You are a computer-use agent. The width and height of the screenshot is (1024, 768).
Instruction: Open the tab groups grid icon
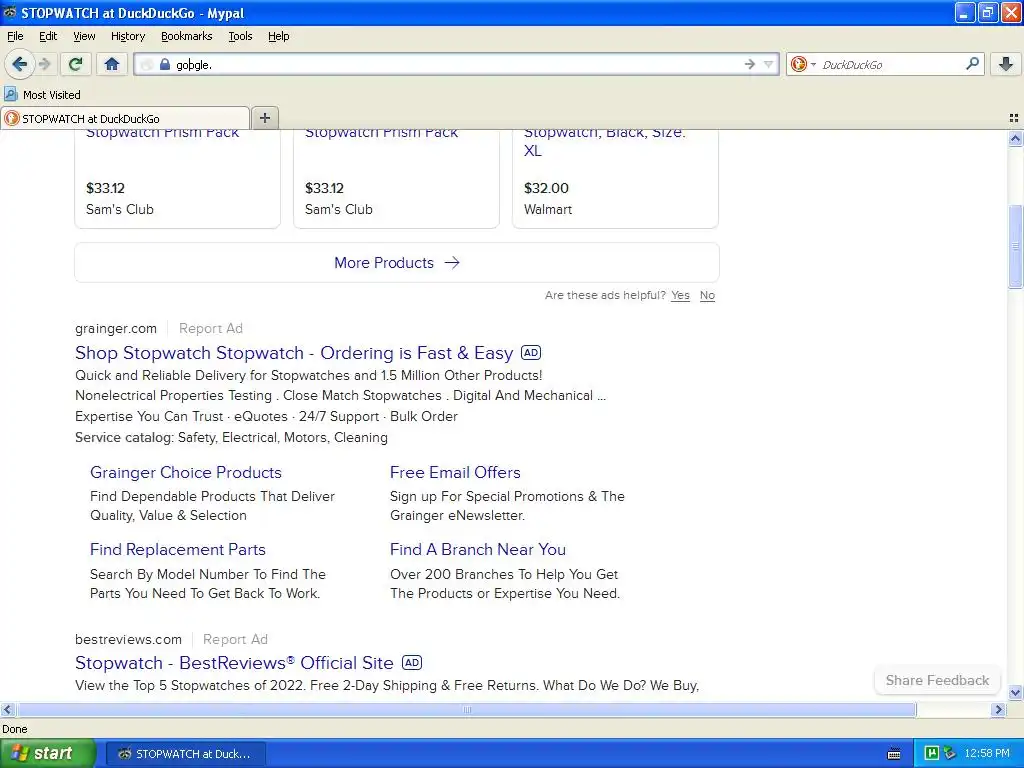click(1014, 118)
